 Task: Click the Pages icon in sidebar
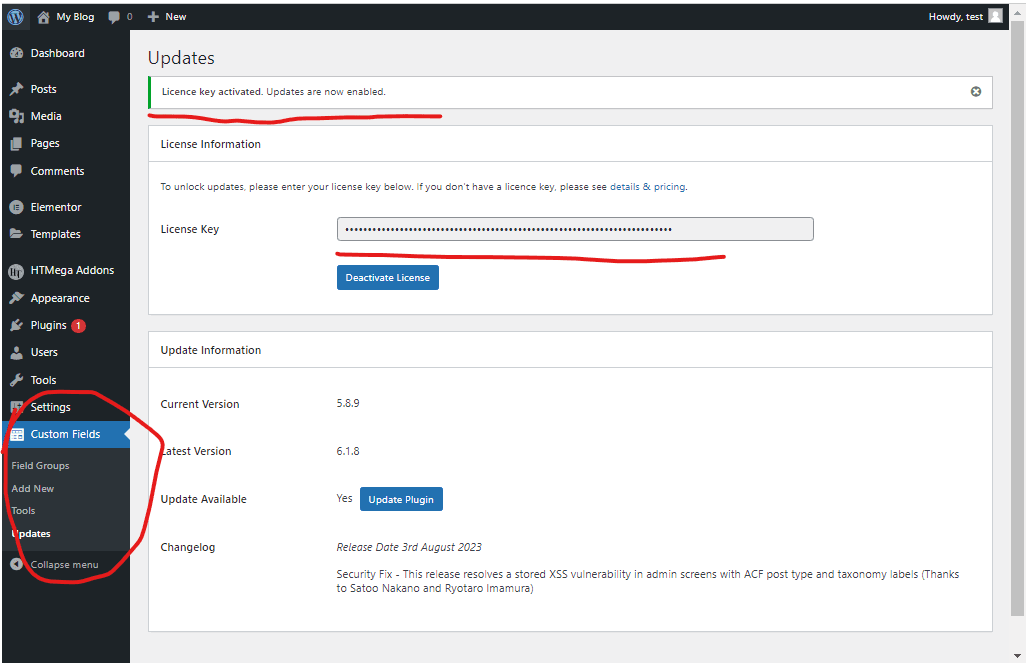tap(16, 144)
